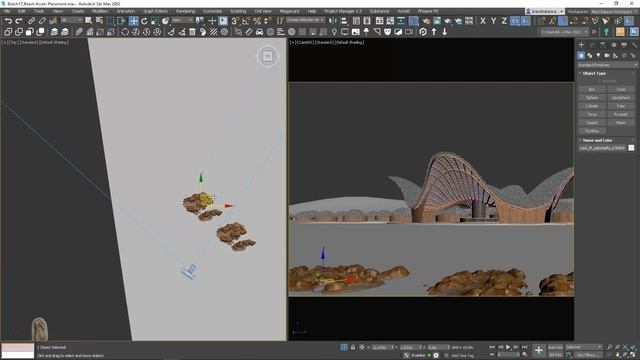Click the Plane primitive button
640x360 pixels.
tap(621, 123)
